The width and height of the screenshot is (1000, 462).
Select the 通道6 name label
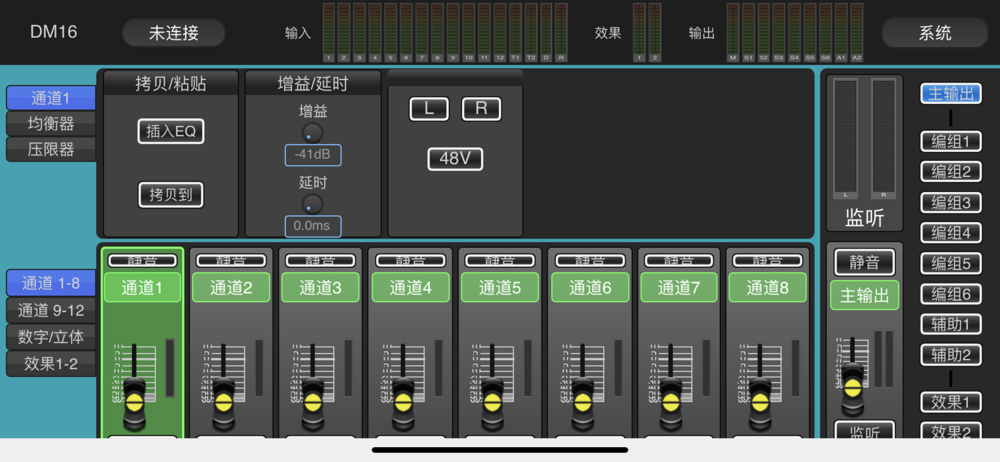[591, 288]
